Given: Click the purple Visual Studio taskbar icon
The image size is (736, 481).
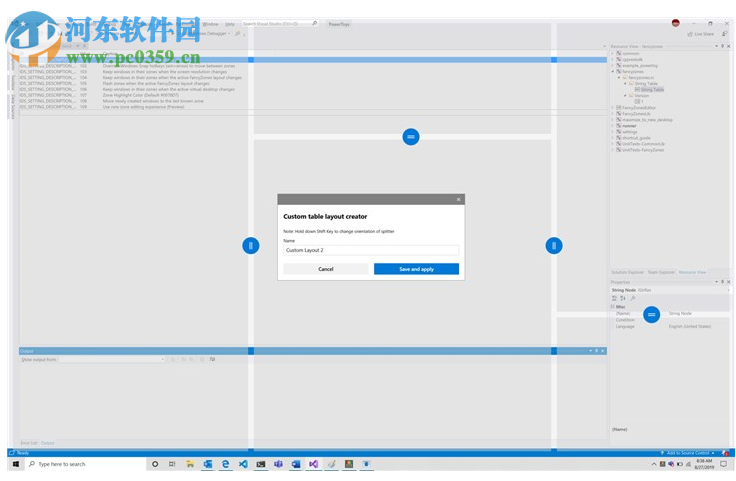Looking at the screenshot, I should (x=313, y=464).
